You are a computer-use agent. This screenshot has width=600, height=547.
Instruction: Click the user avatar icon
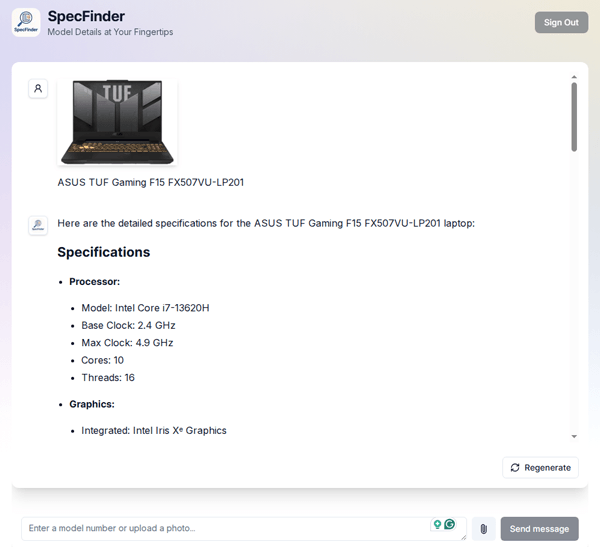[38, 89]
